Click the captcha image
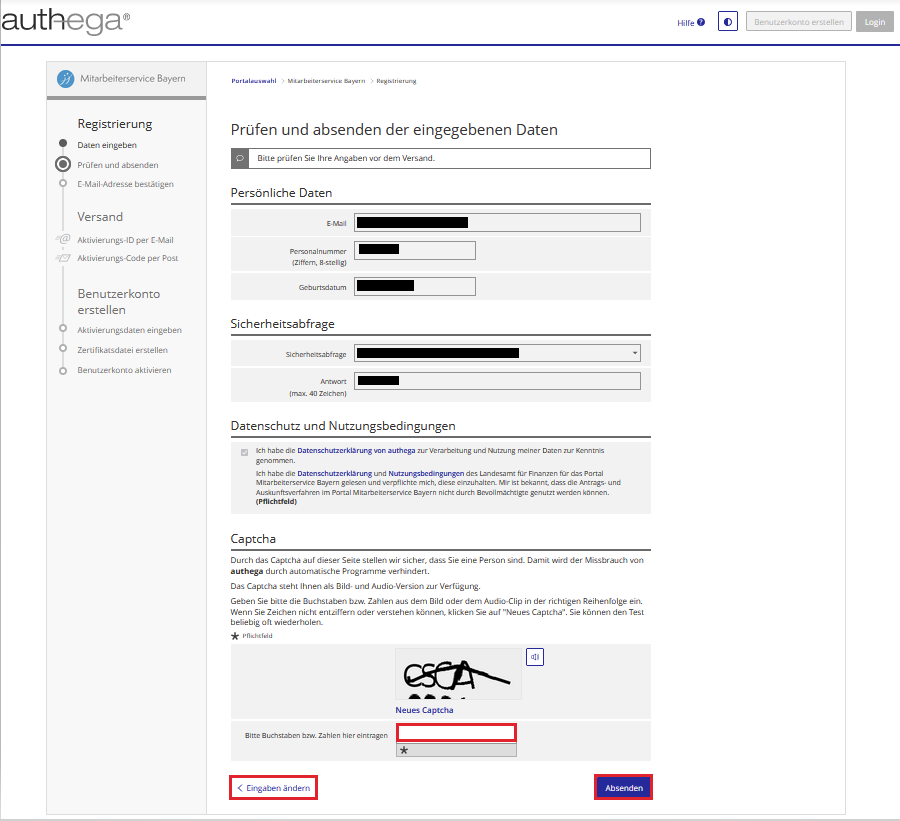Viewport: 900px width, 821px height. pos(457,673)
